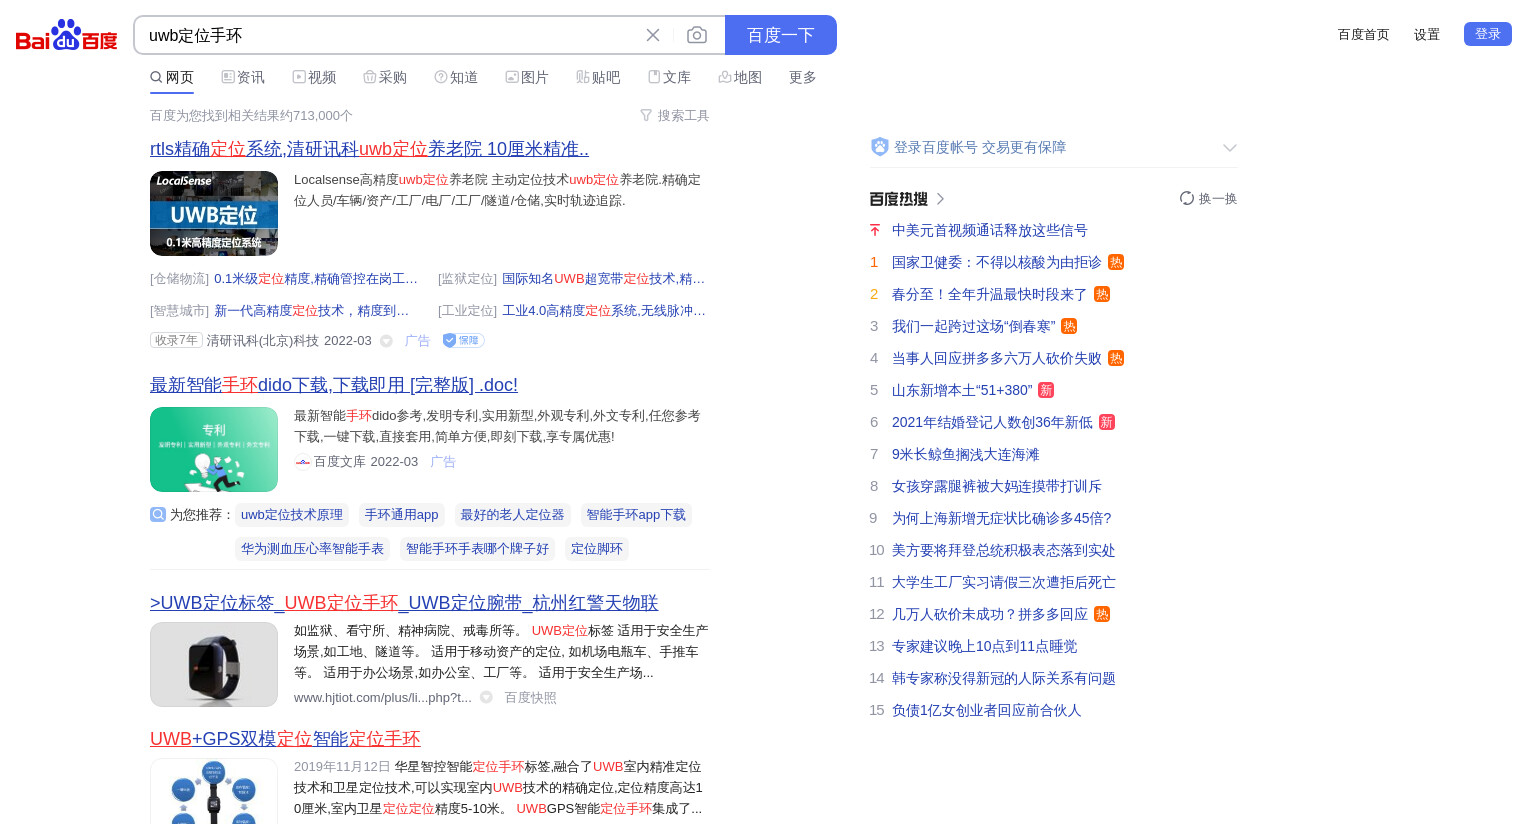The image size is (1536, 824).
Task: Open the 0.1米级定位精度 sublink
Action: [x=316, y=279]
